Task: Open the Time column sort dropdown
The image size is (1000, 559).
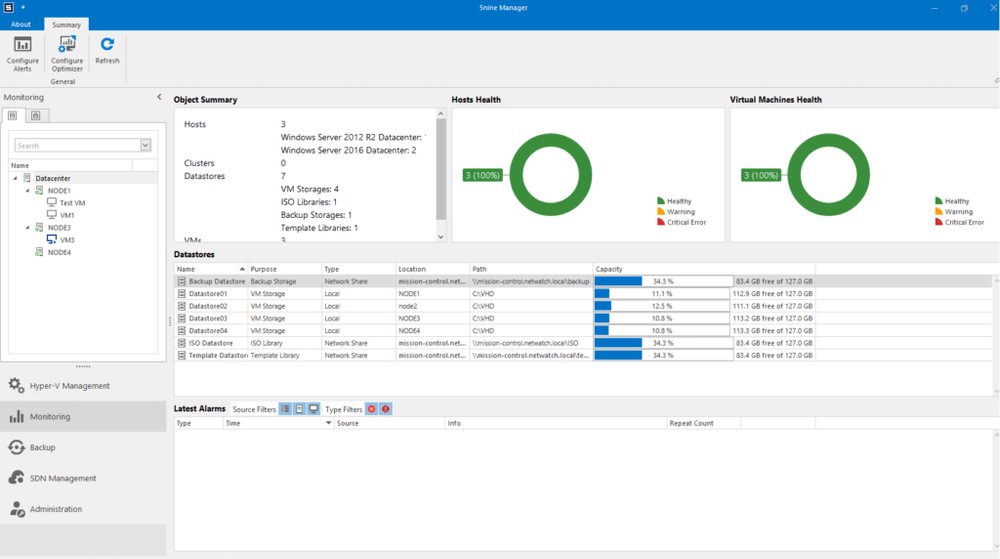Action: [328, 423]
